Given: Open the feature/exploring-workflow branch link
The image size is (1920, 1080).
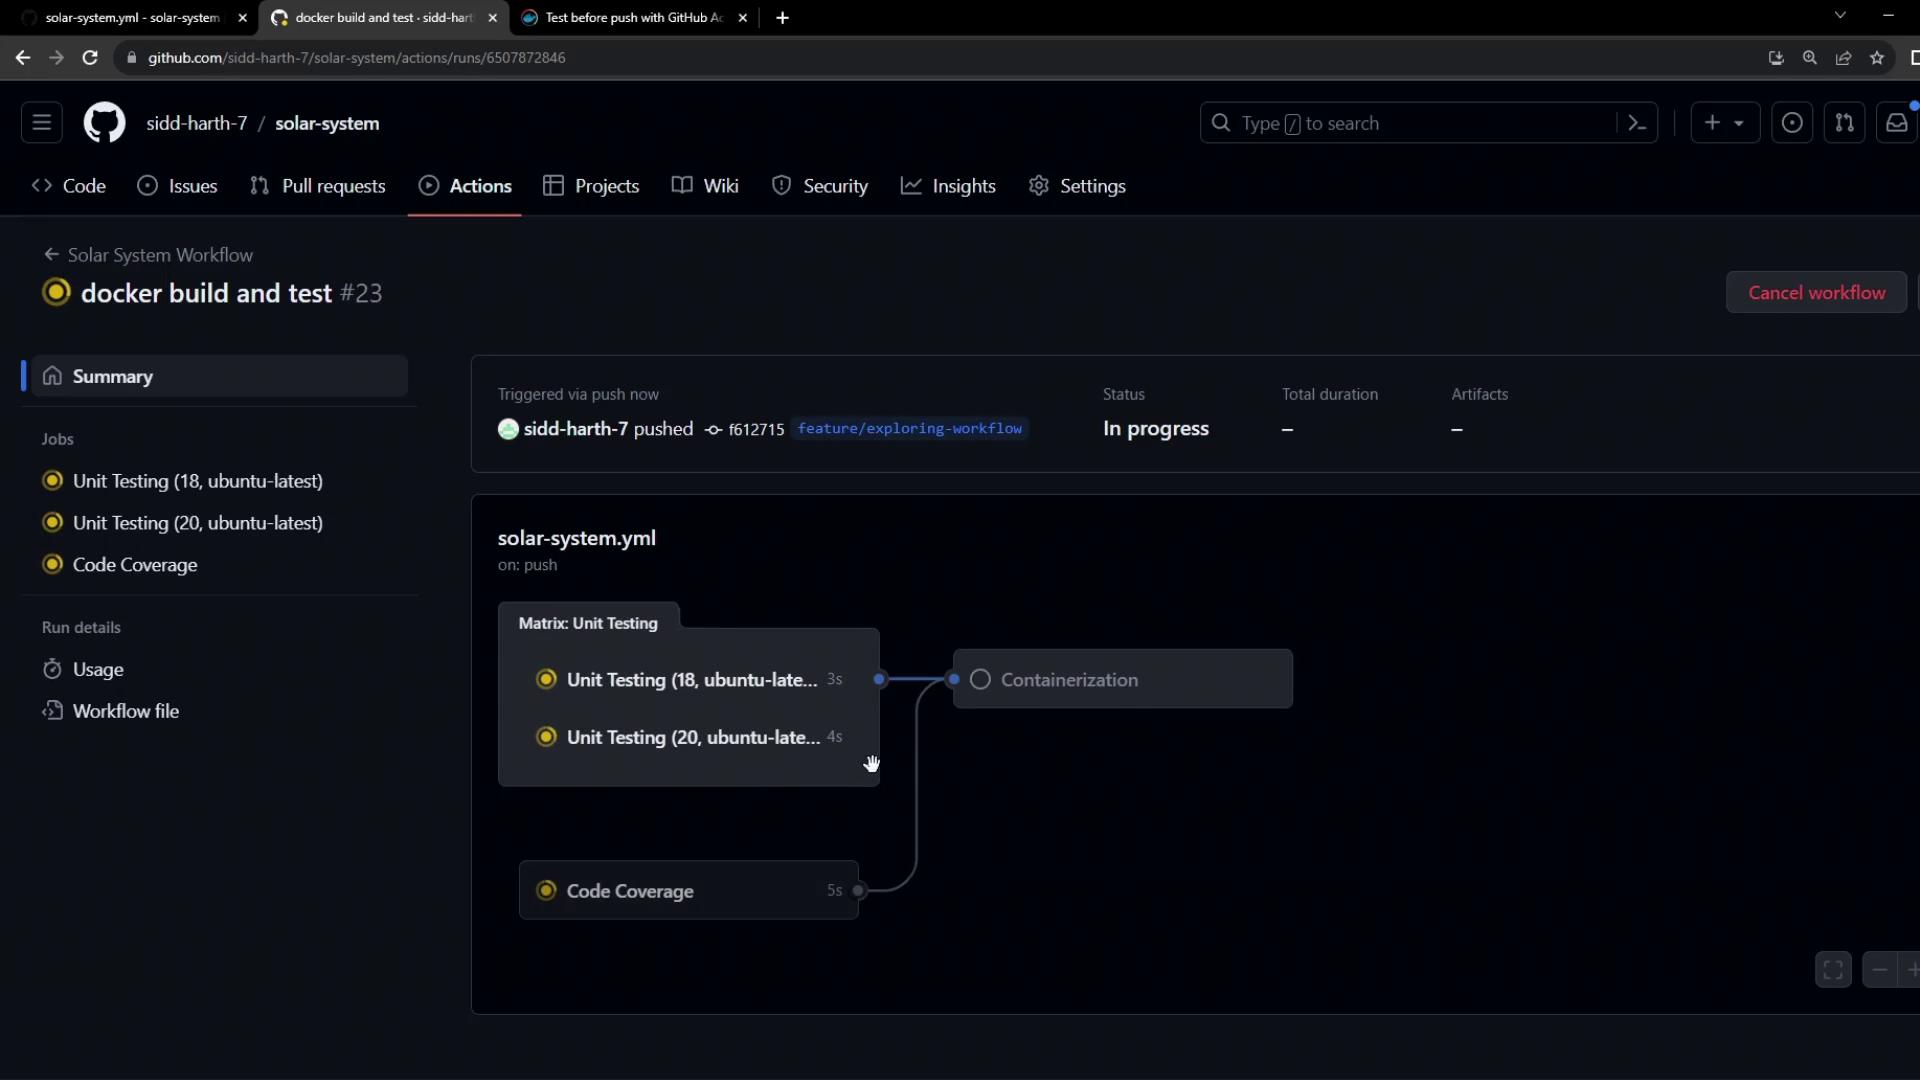Looking at the screenshot, I should click(x=909, y=428).
